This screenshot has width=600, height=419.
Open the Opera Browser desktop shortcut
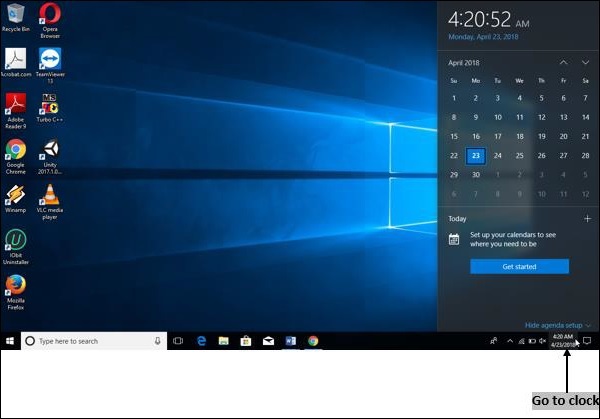(x=49, y=16)
